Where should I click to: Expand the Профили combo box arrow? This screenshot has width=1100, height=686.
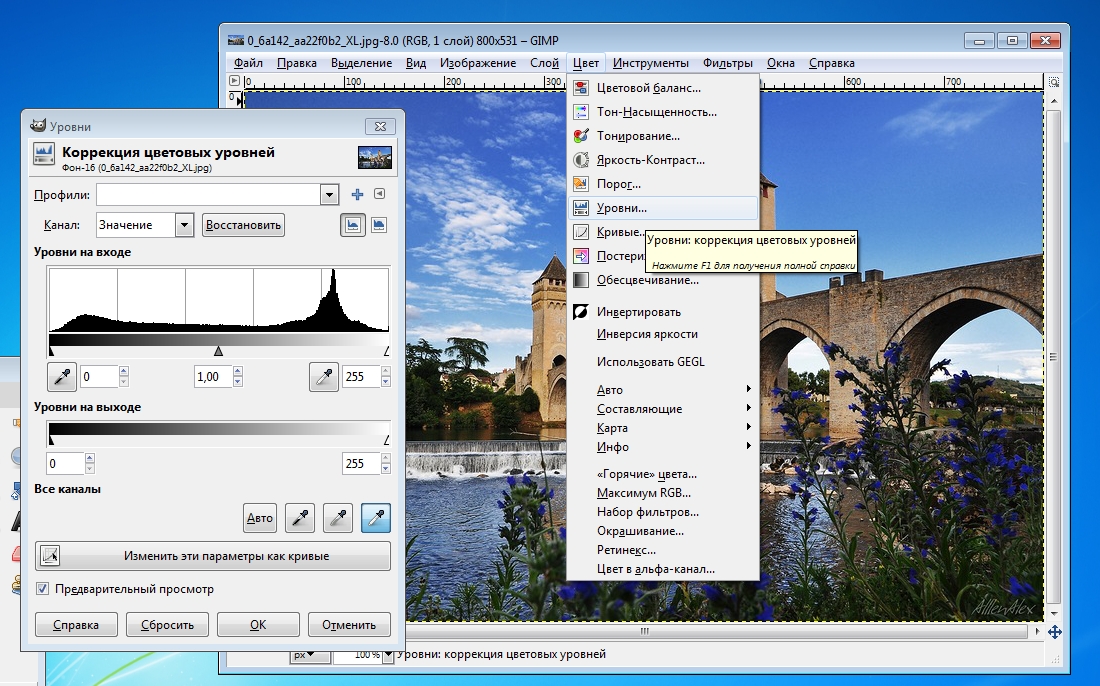click(329, 194)
